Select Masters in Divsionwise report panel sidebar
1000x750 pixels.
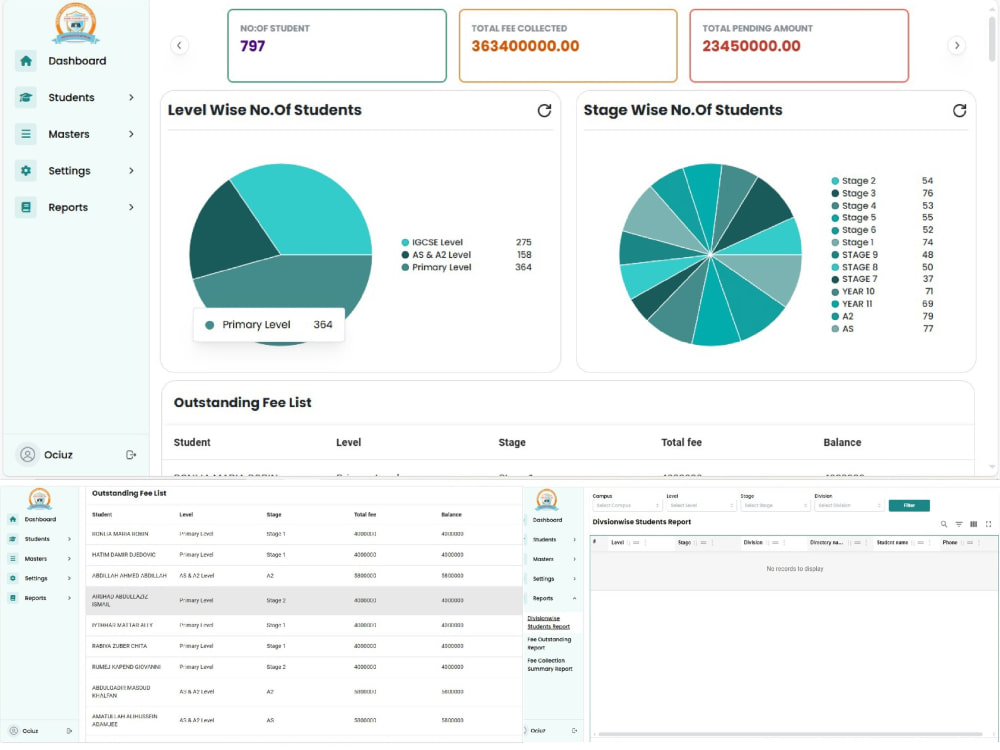tap(543, 559)
